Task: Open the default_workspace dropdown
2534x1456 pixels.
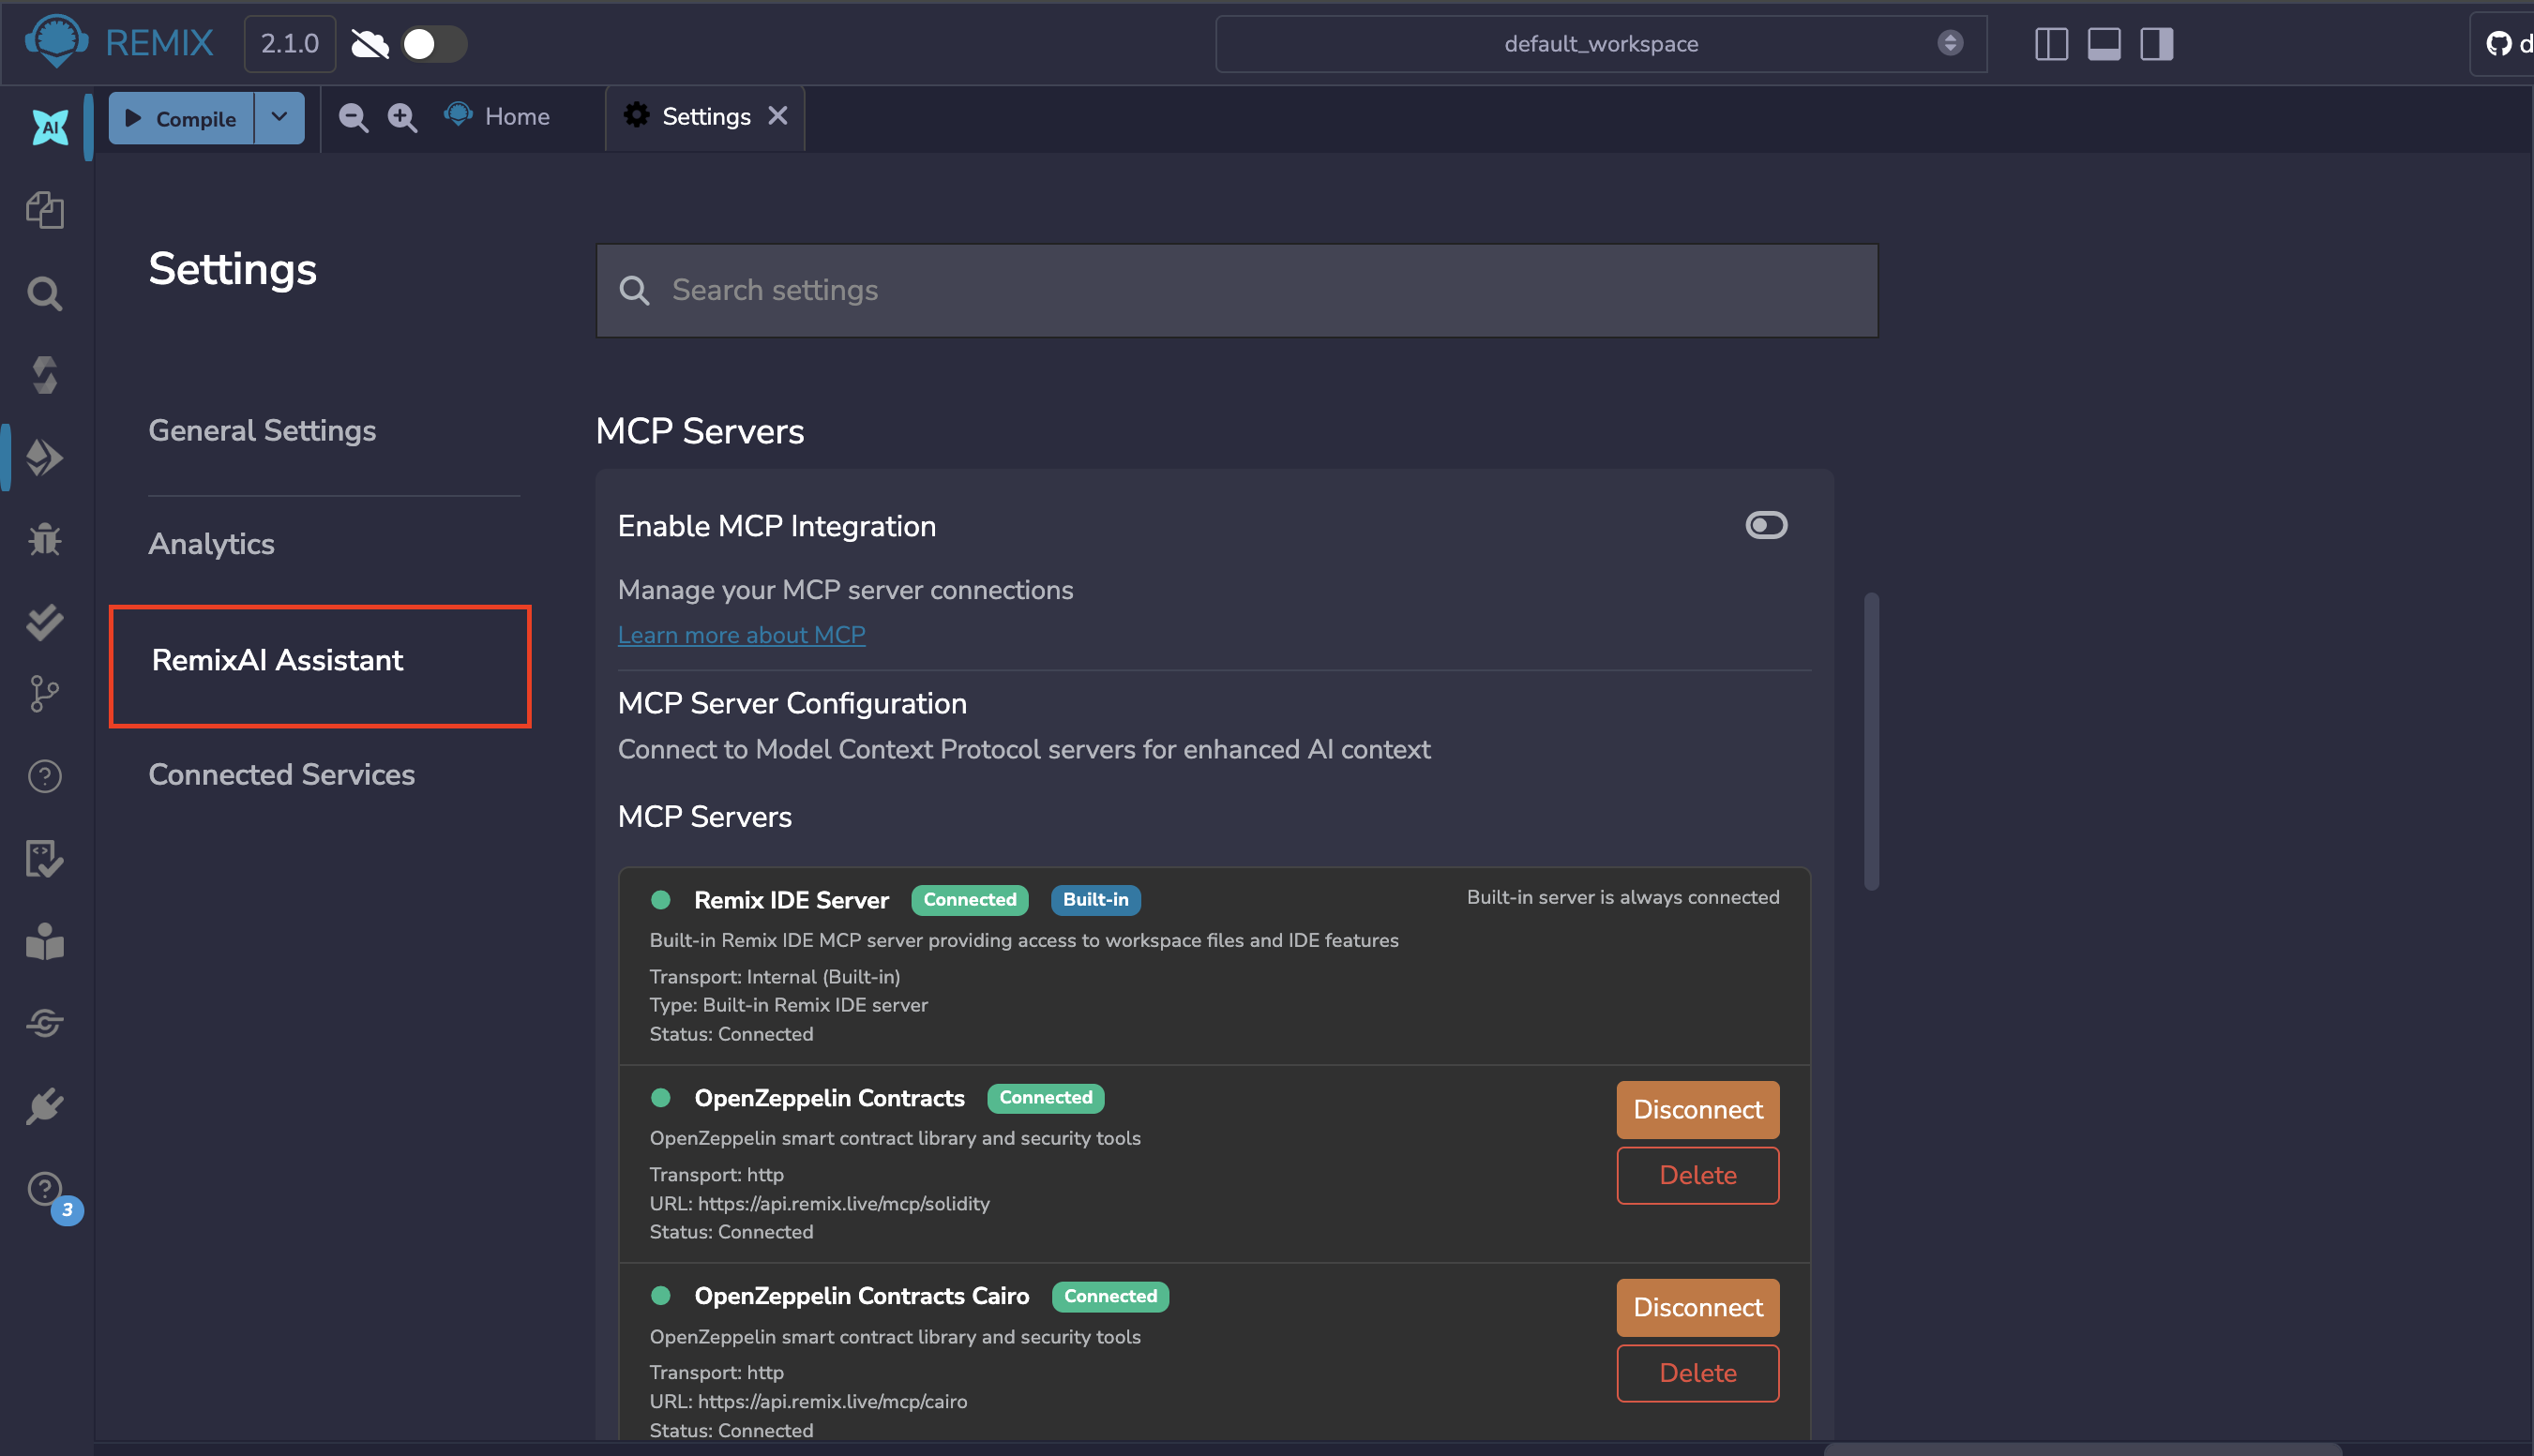Action: (x=1601, y=44)
